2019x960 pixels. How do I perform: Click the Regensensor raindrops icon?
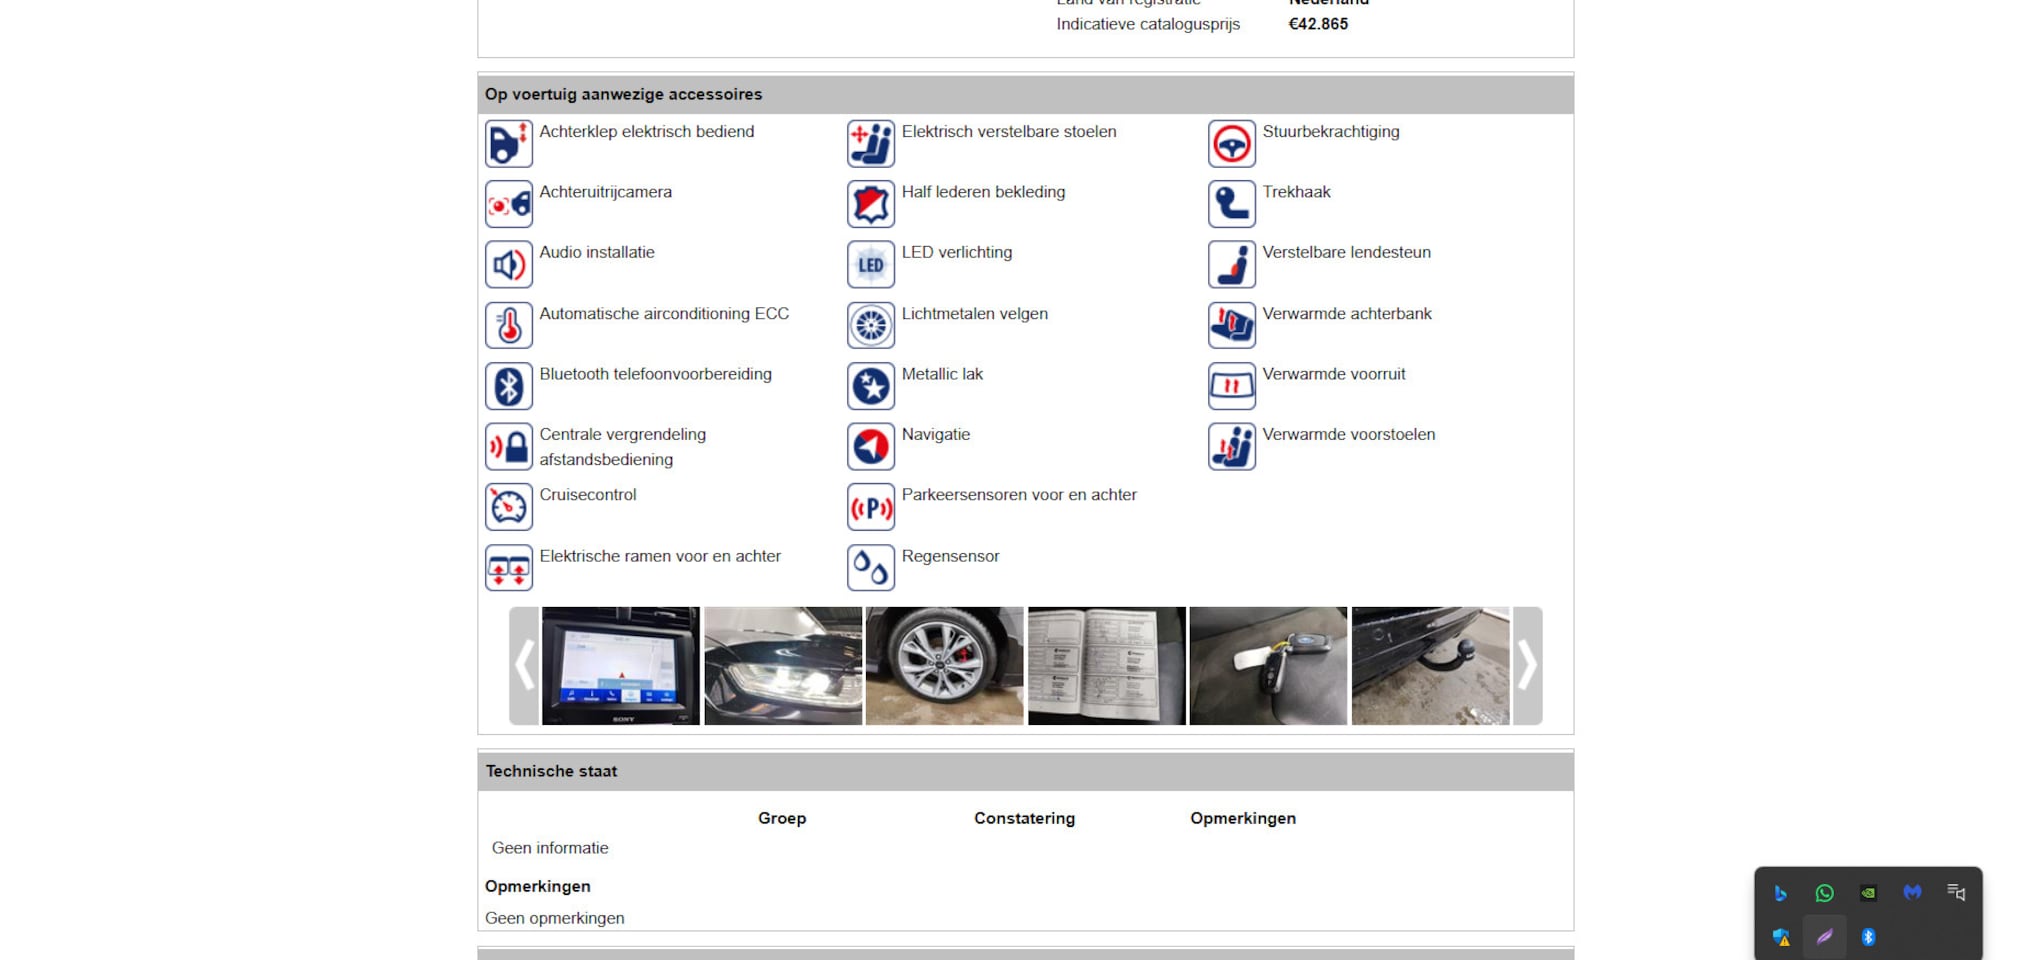(x=870, y=568)
